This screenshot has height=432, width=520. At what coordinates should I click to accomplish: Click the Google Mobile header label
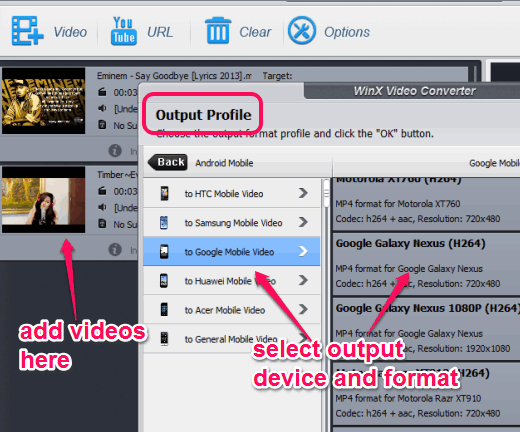point(494,163)
